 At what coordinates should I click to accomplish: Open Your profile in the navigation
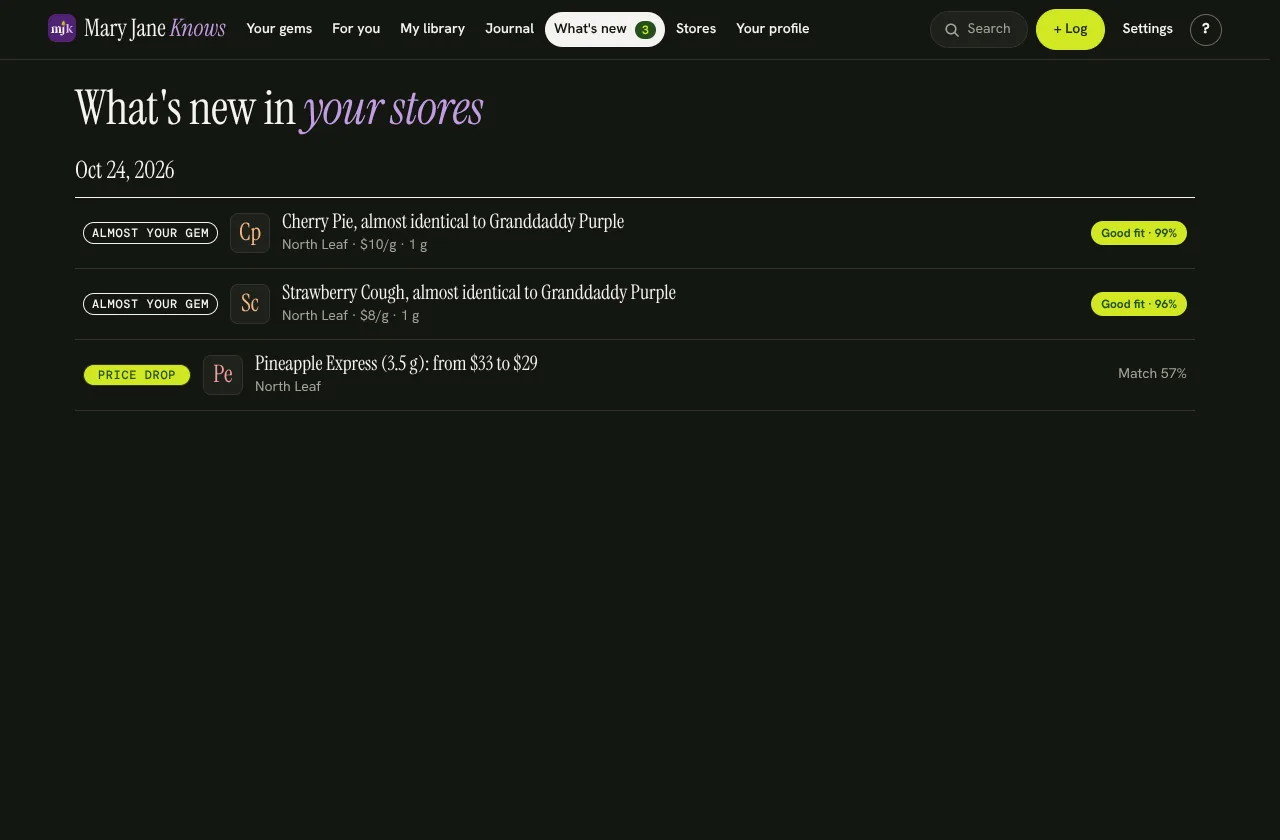[x=773, y=29]
